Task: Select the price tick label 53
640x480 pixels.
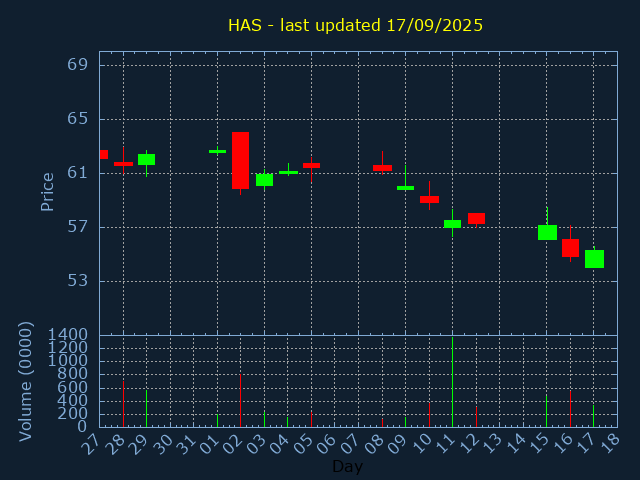Action: 78,280
